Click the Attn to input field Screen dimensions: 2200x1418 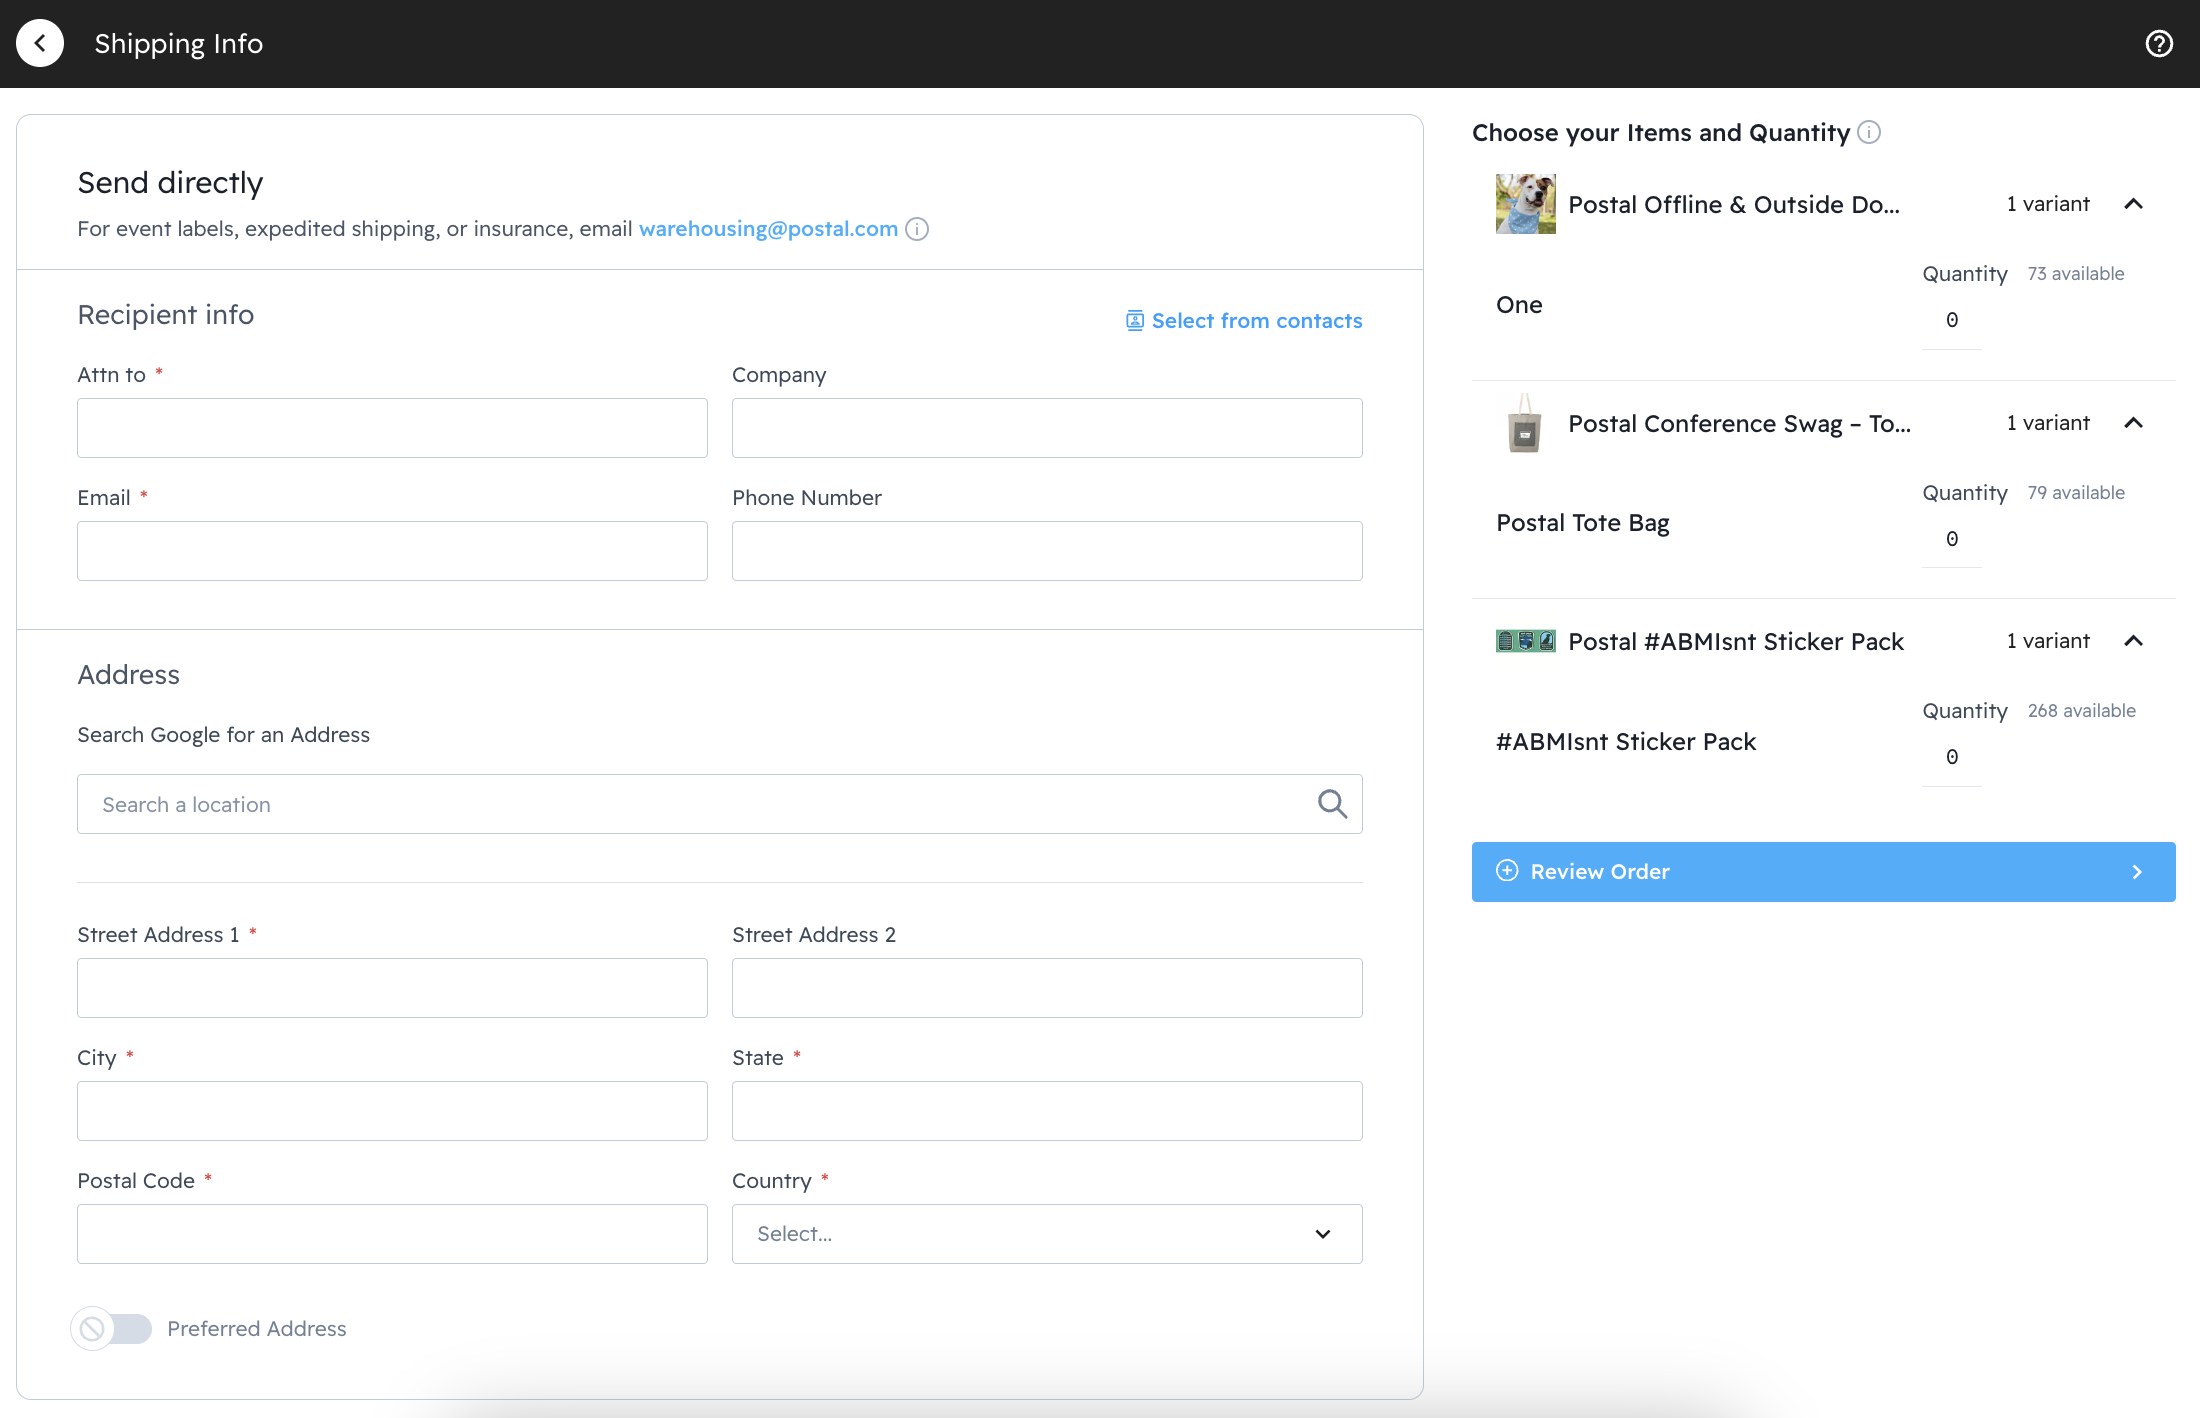tap(392, 428)
